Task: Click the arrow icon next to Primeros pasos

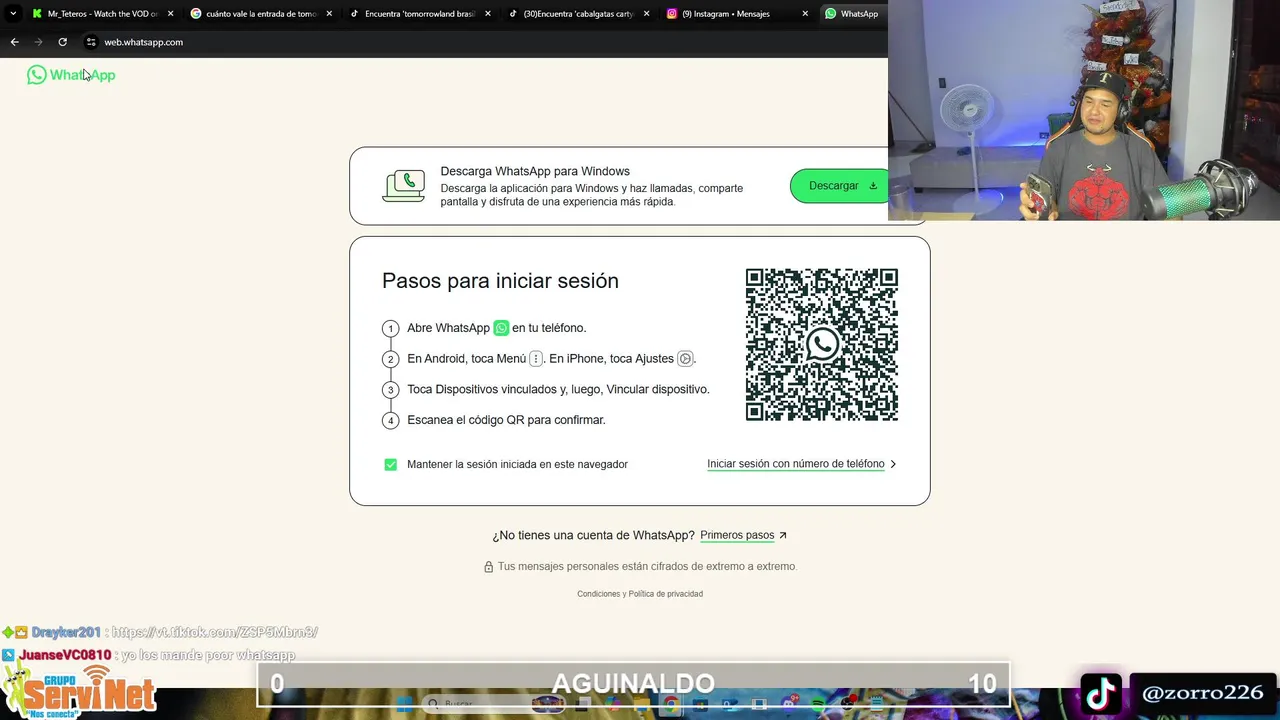Action: point(783,535)
